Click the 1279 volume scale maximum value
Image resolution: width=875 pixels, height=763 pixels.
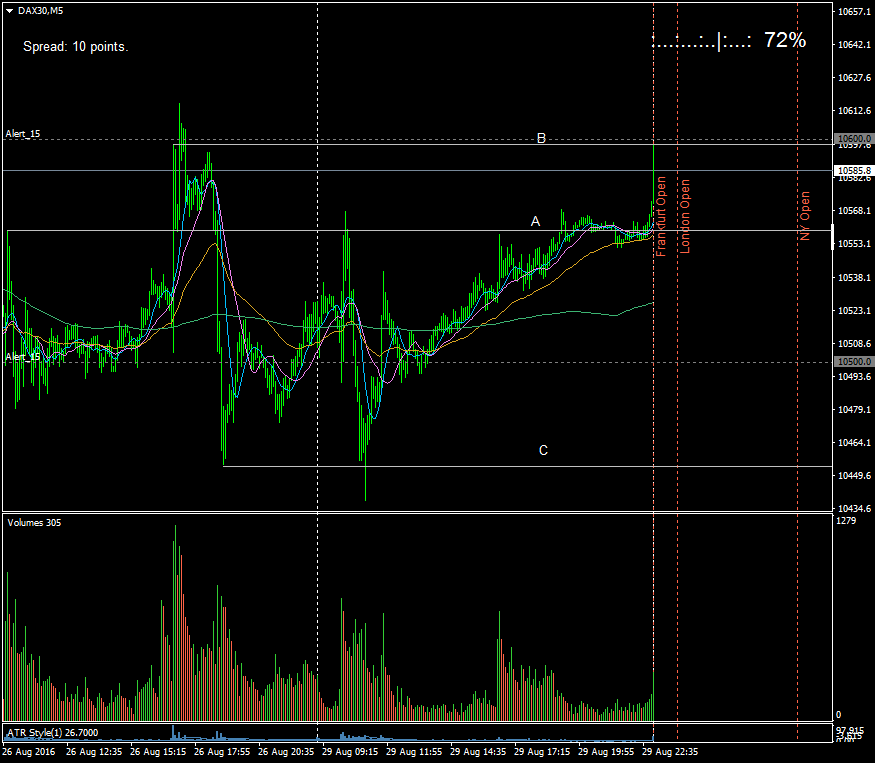846,521
